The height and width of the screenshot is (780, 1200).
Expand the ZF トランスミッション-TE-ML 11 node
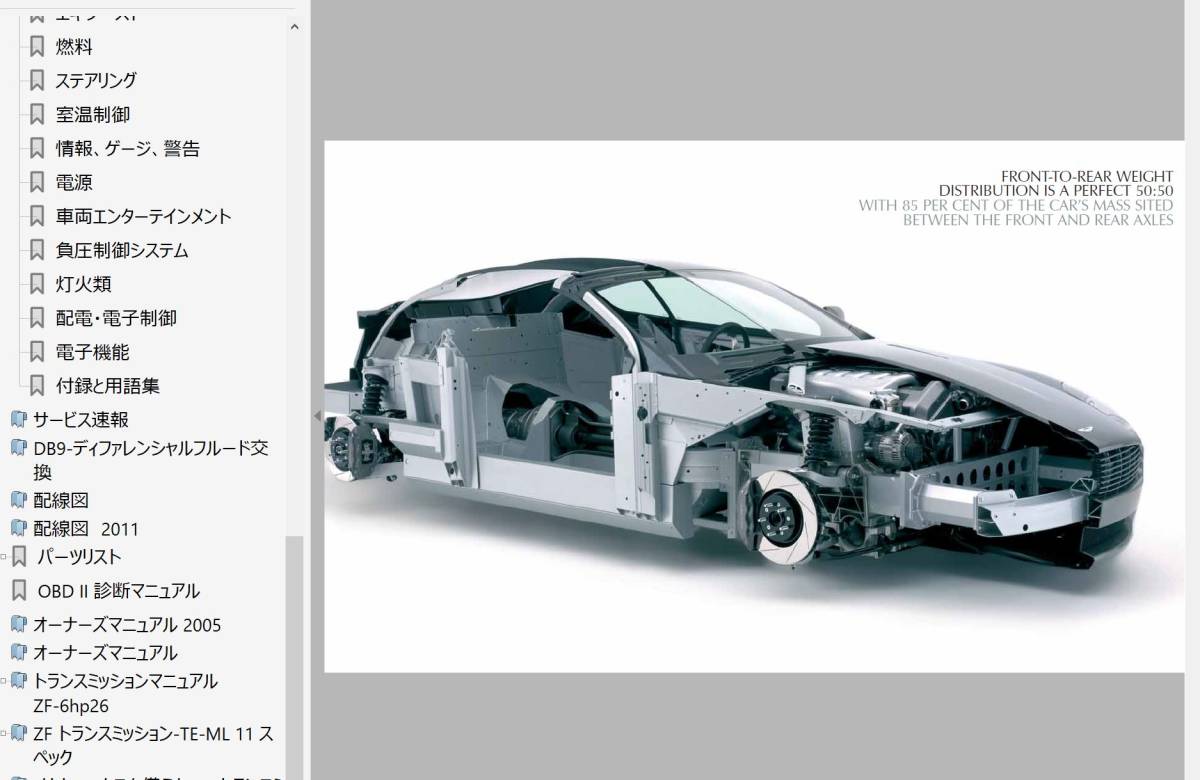click(x=4, y=734)
